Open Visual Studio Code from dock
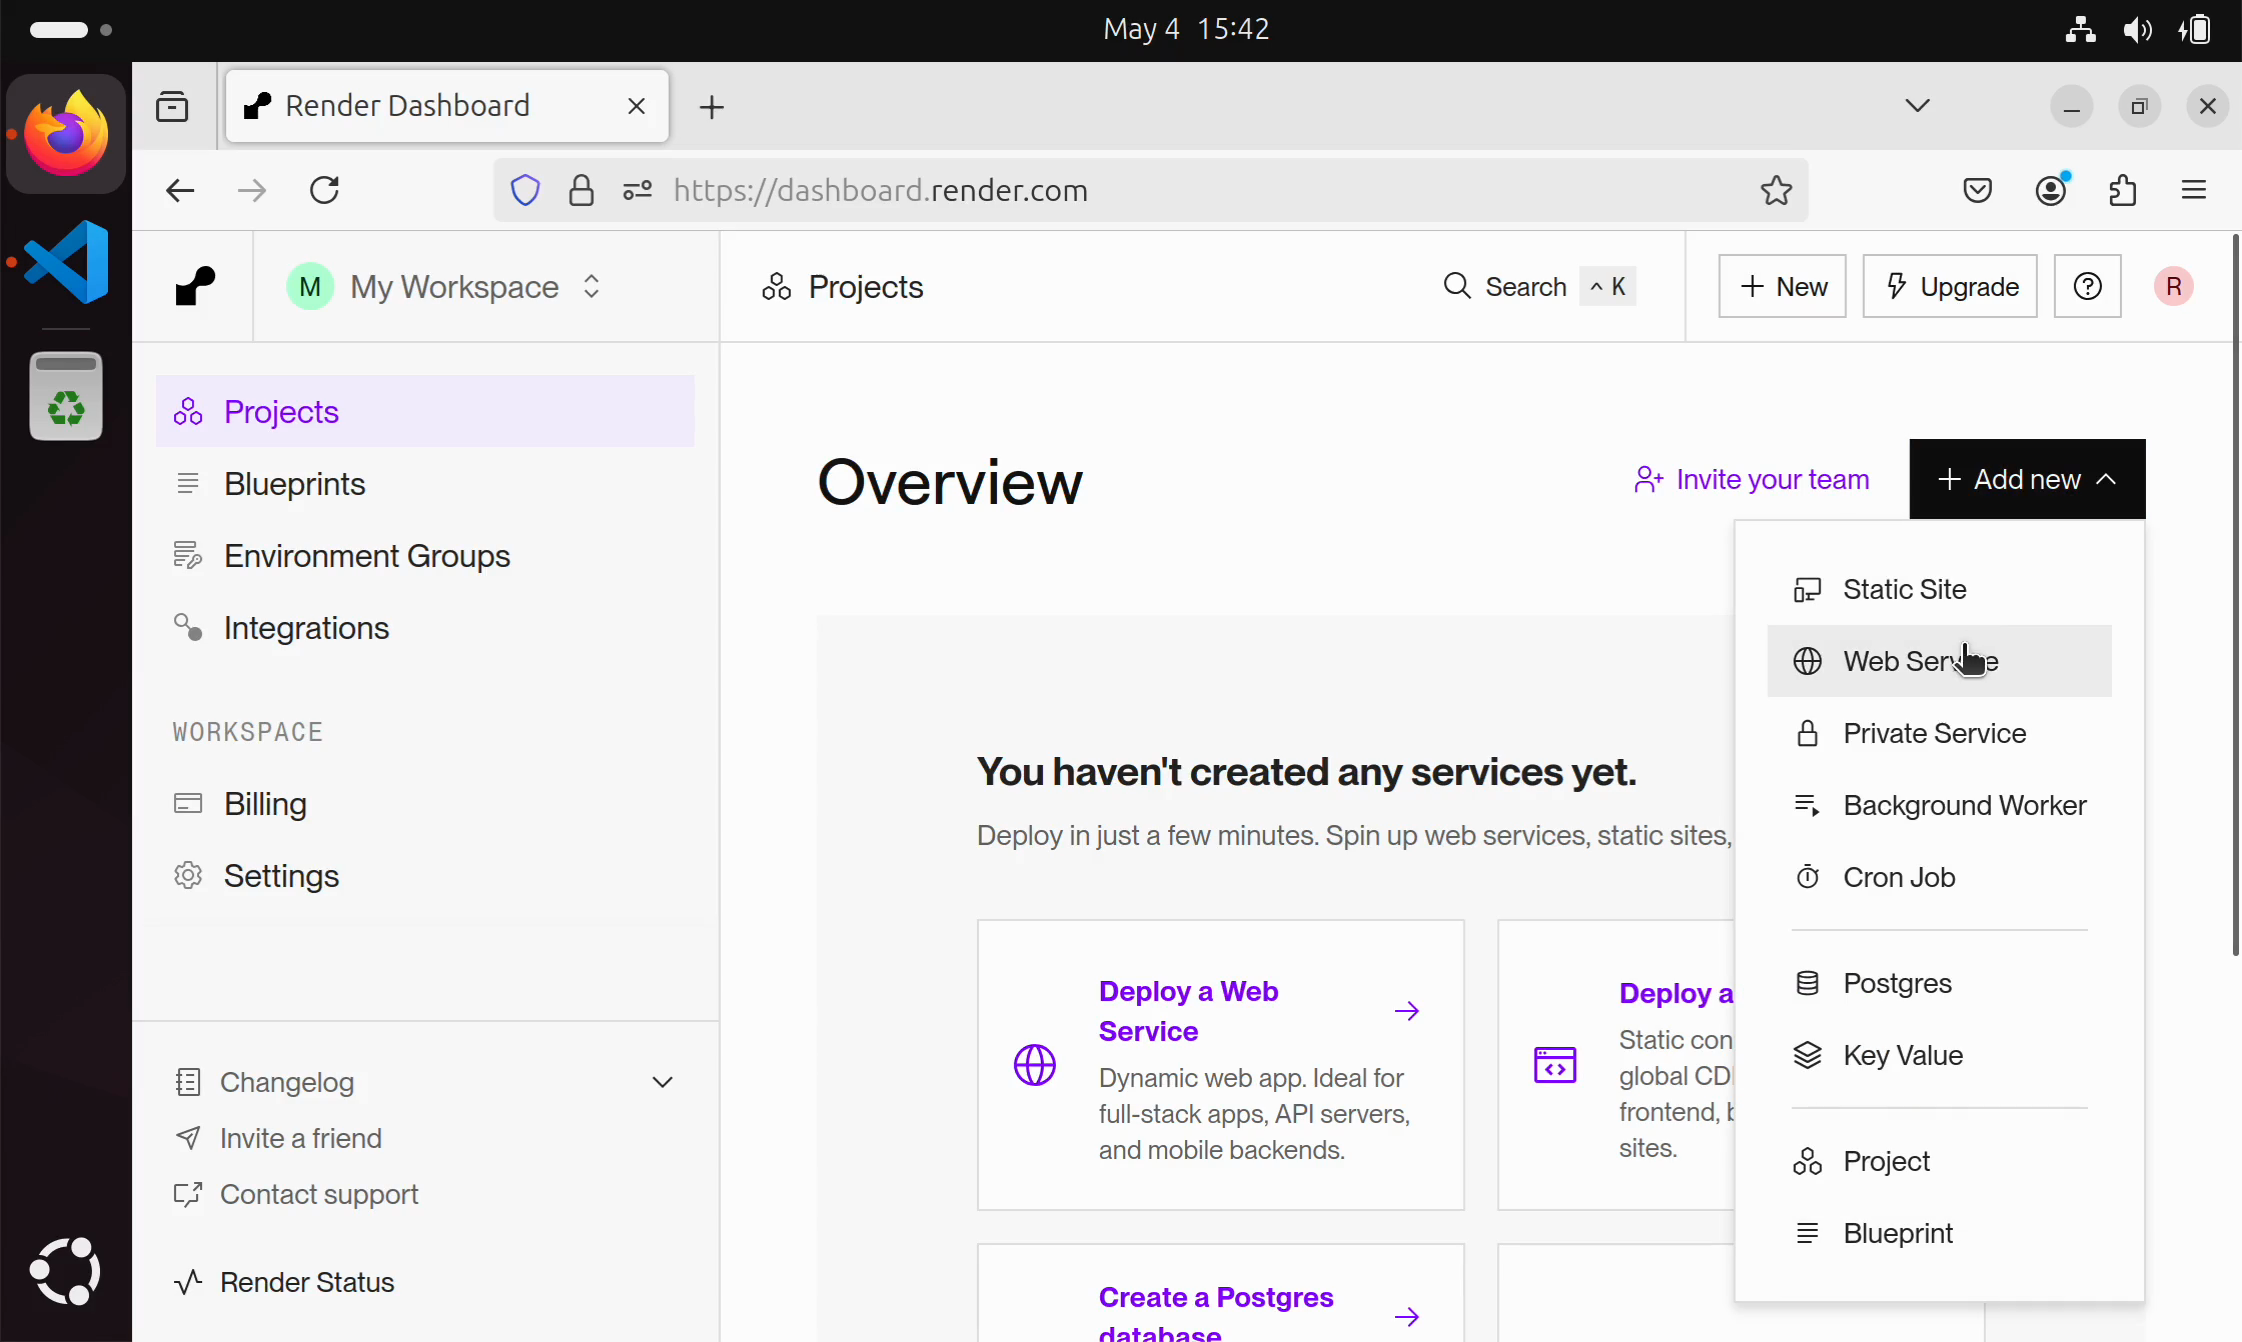This screenshot has height=1342, width=2242. [x=66, y=262]
